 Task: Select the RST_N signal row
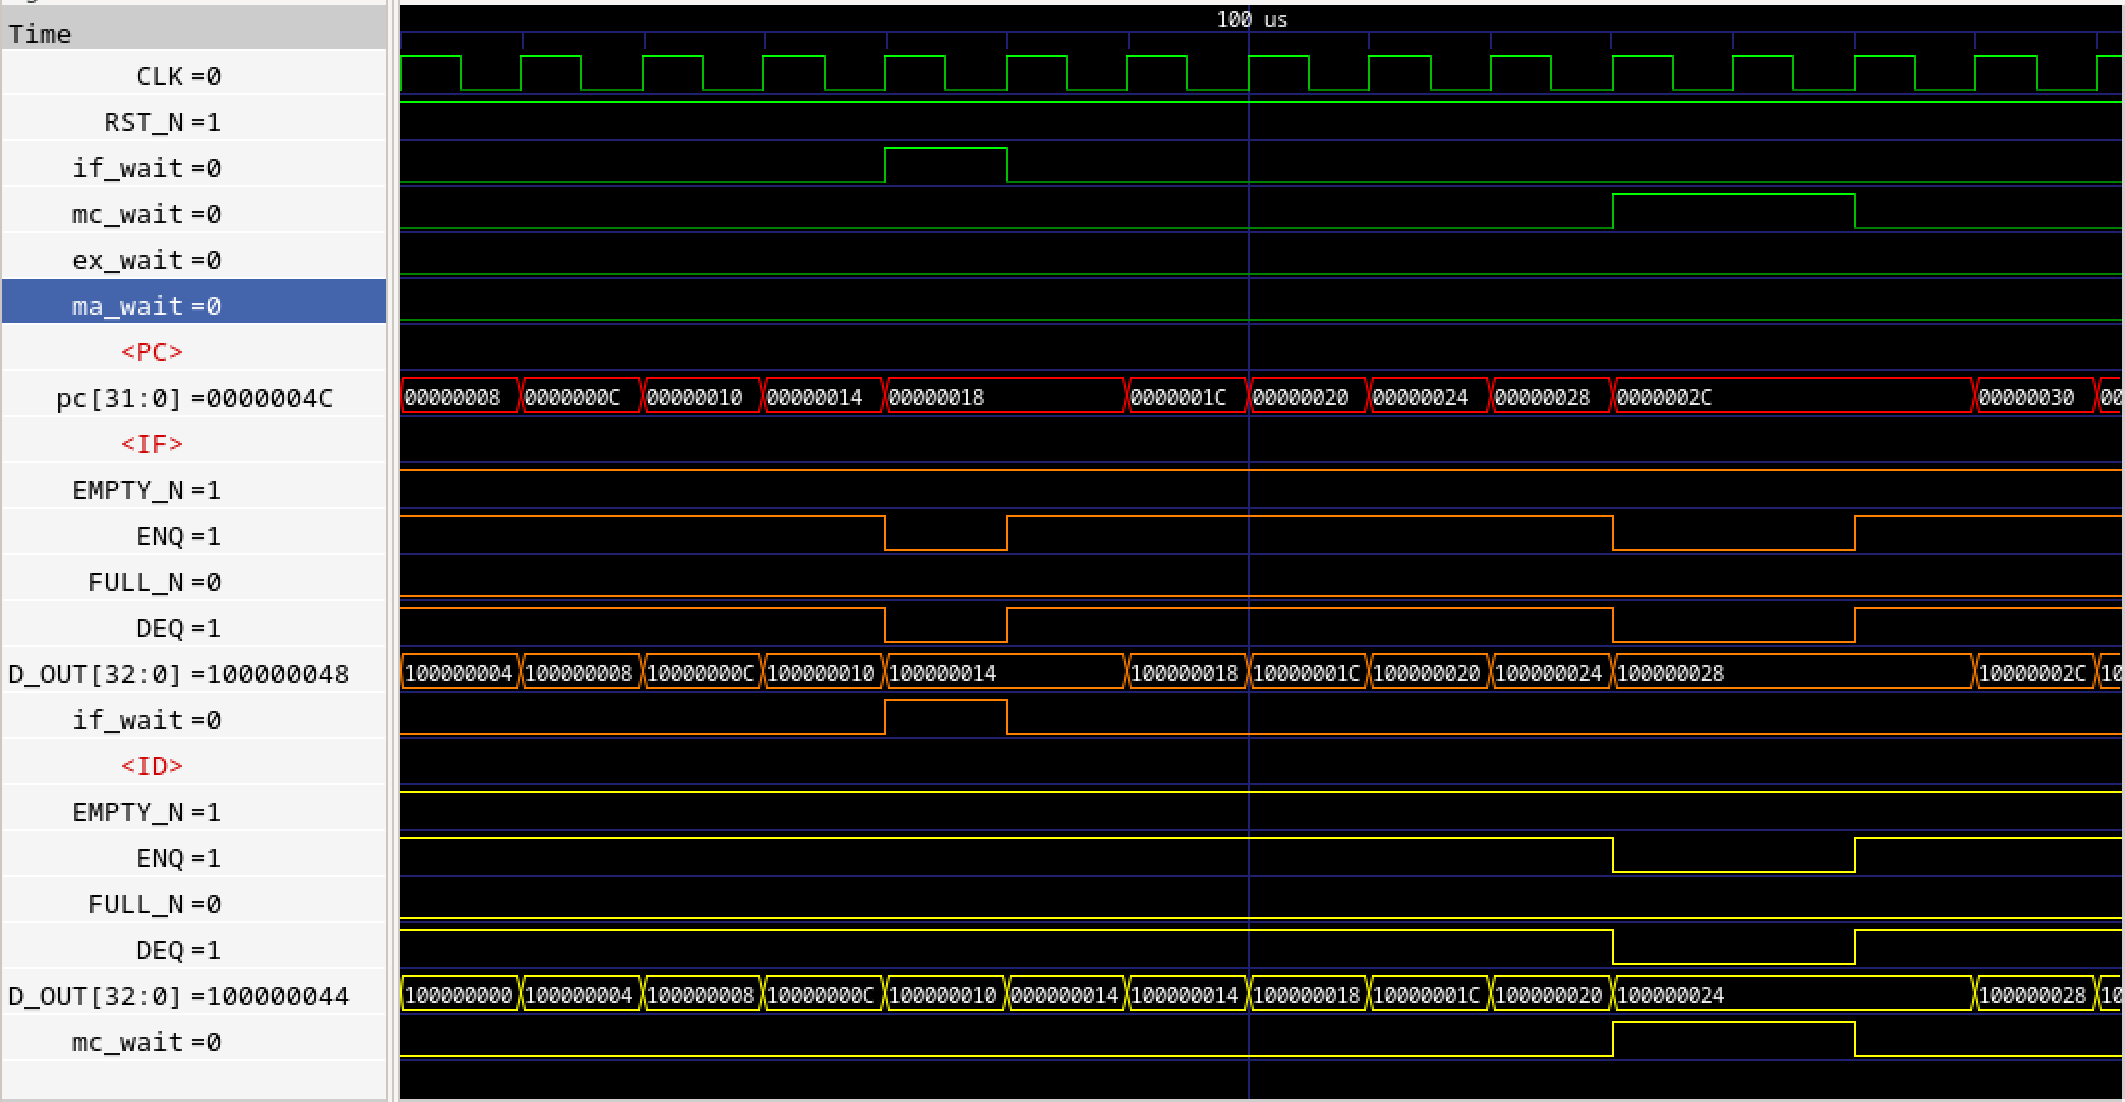pyautogui.click(x=162, y=122)
